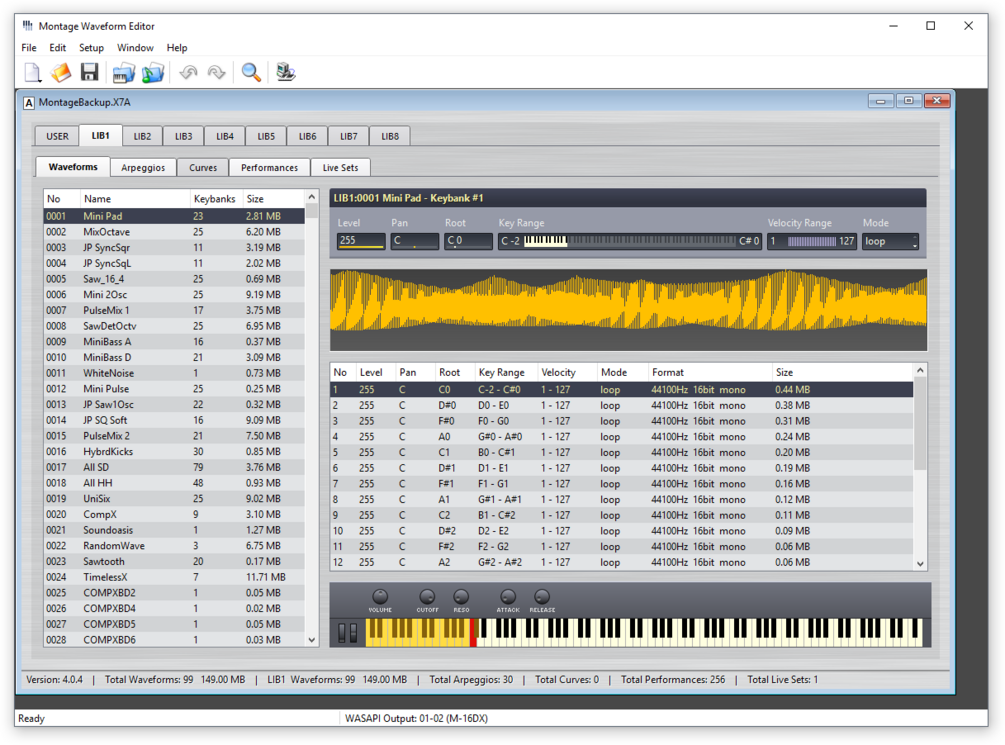Screen dimensions: 1005x745
Task: Click the yellow waveform display
Action: click(x=628, y=310)
